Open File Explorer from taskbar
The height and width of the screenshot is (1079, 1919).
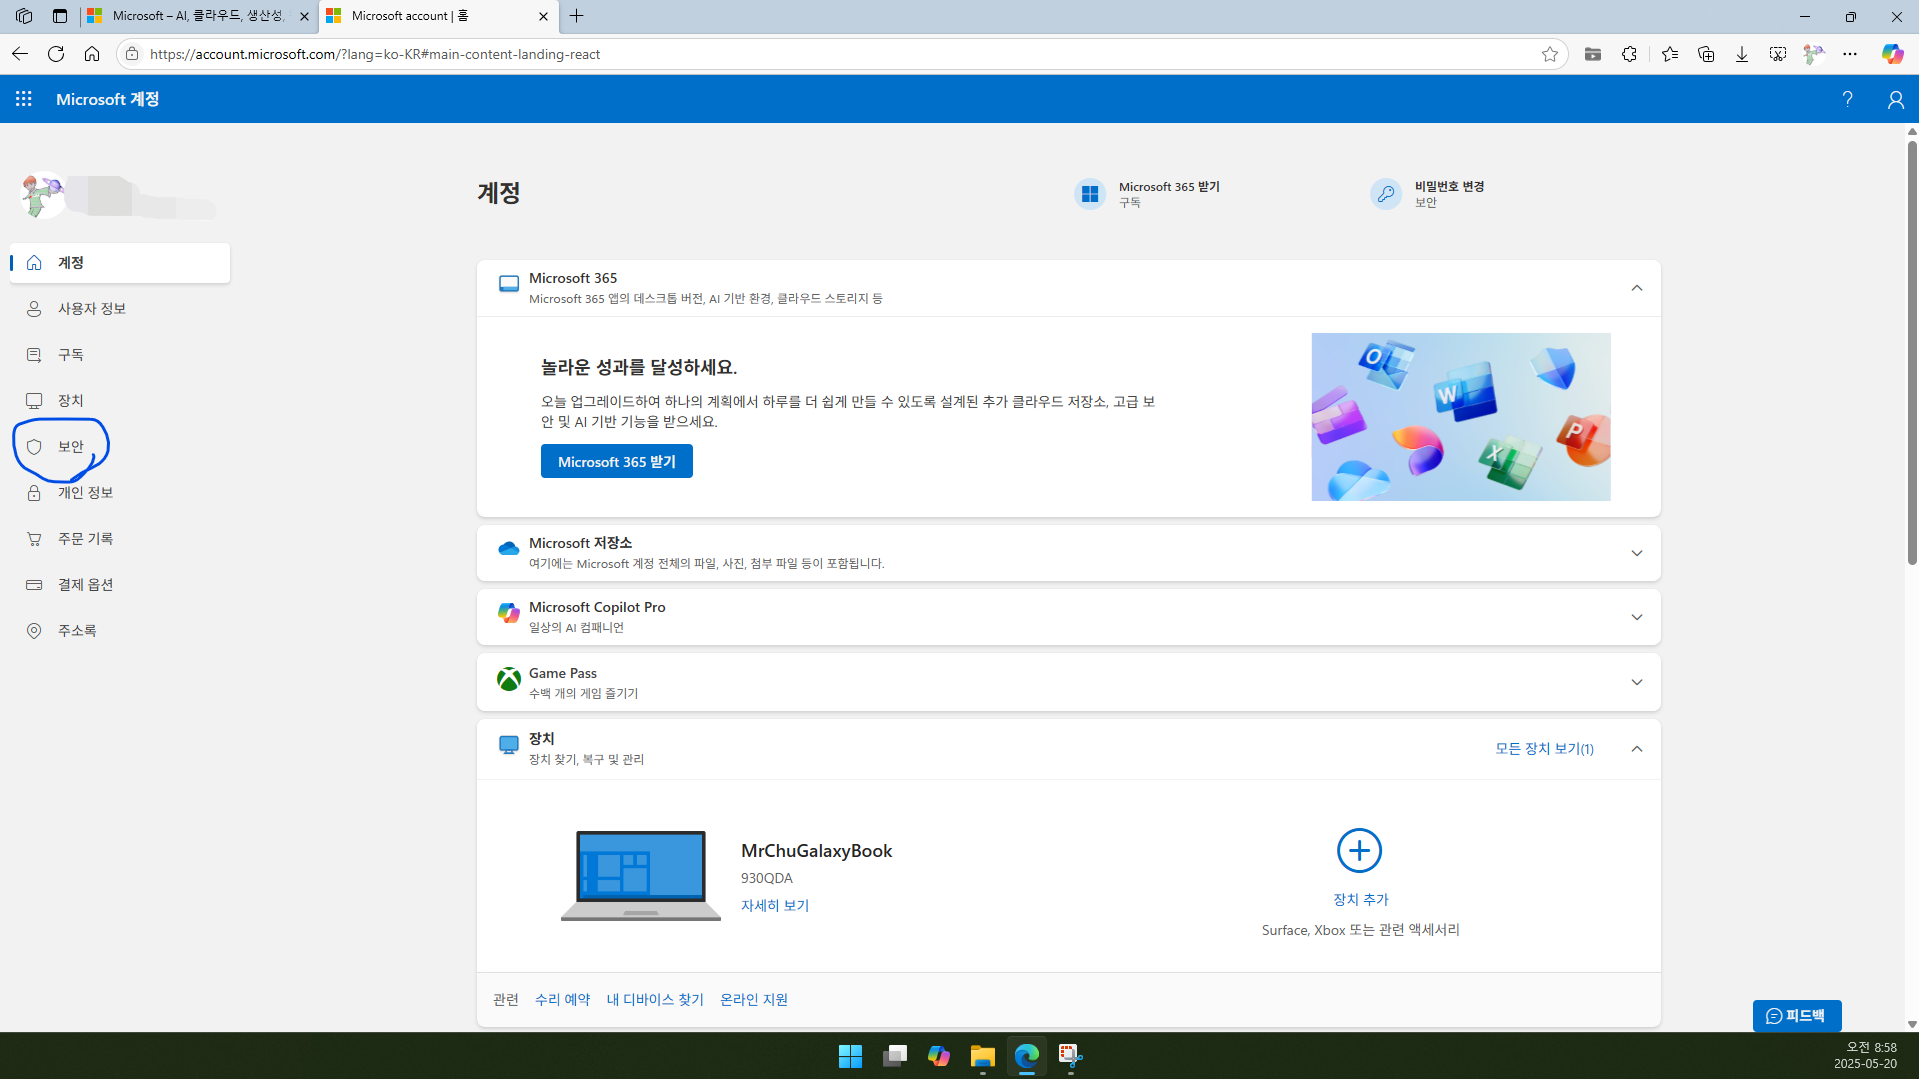point(982,1056)
